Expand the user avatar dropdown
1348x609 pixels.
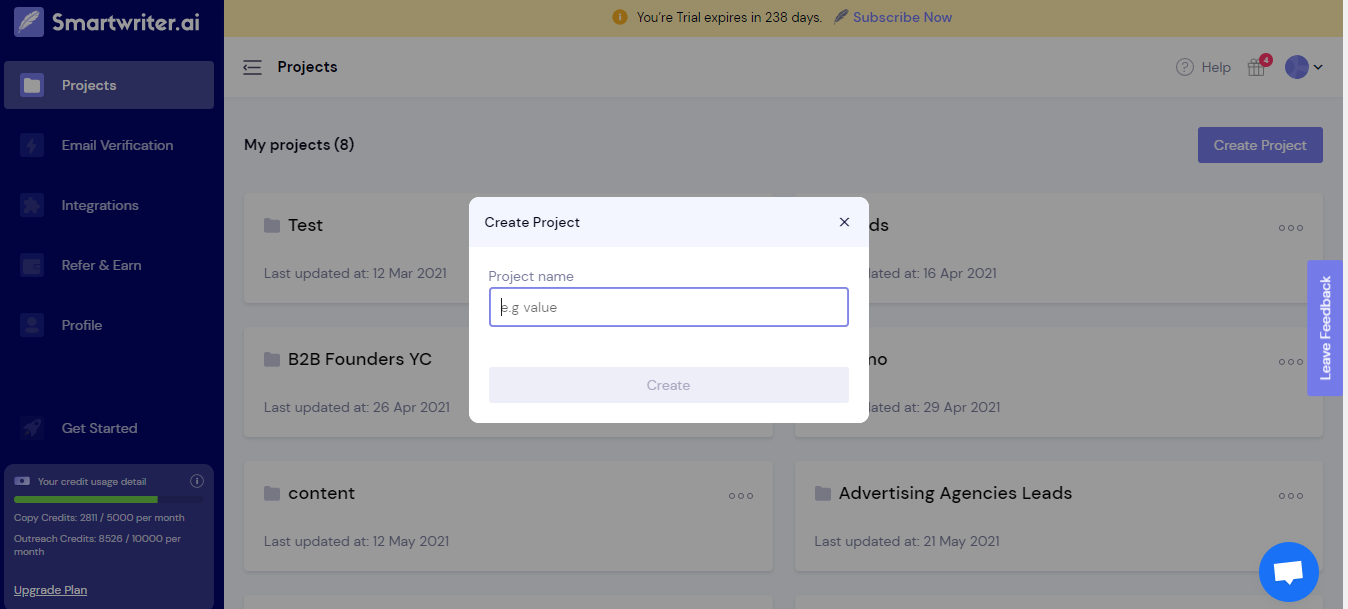tap(1304, 67)
